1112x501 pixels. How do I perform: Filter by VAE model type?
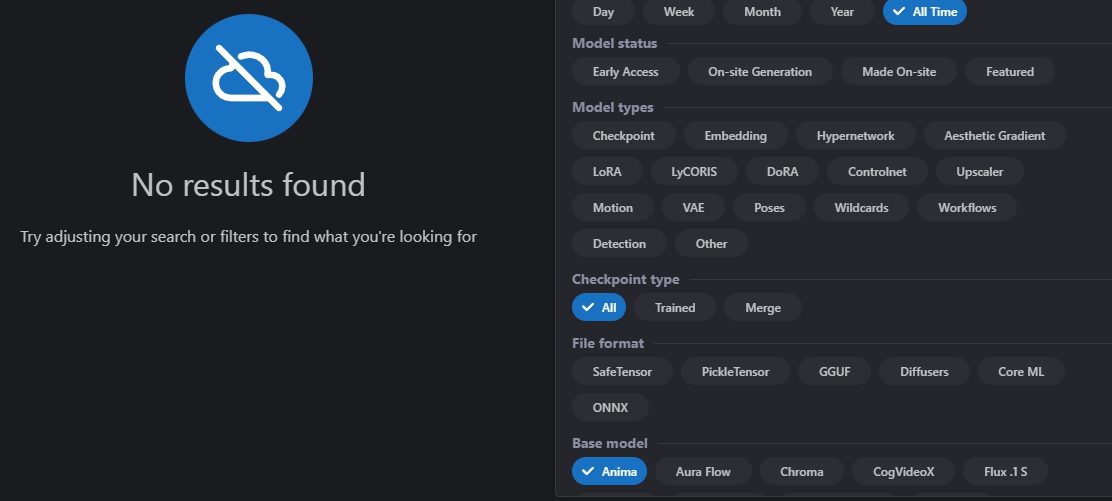[x=693, y=208]
